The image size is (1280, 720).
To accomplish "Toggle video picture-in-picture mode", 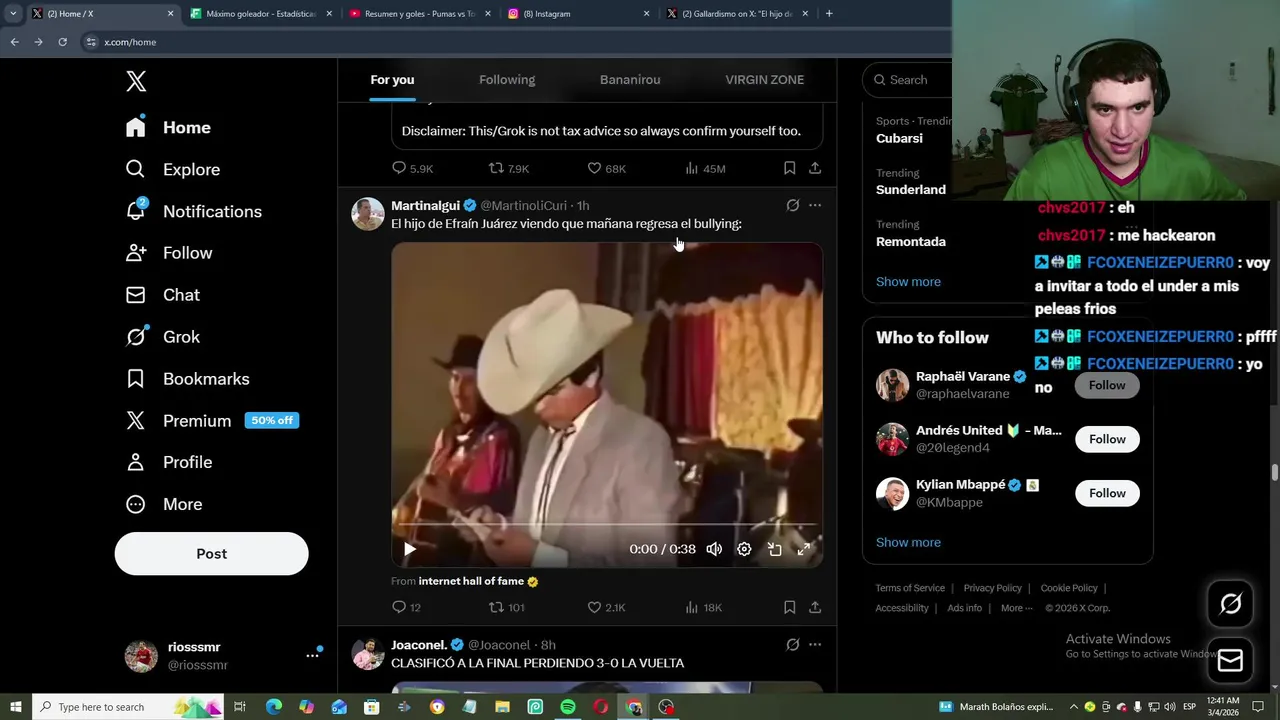I will pos(774,549).
